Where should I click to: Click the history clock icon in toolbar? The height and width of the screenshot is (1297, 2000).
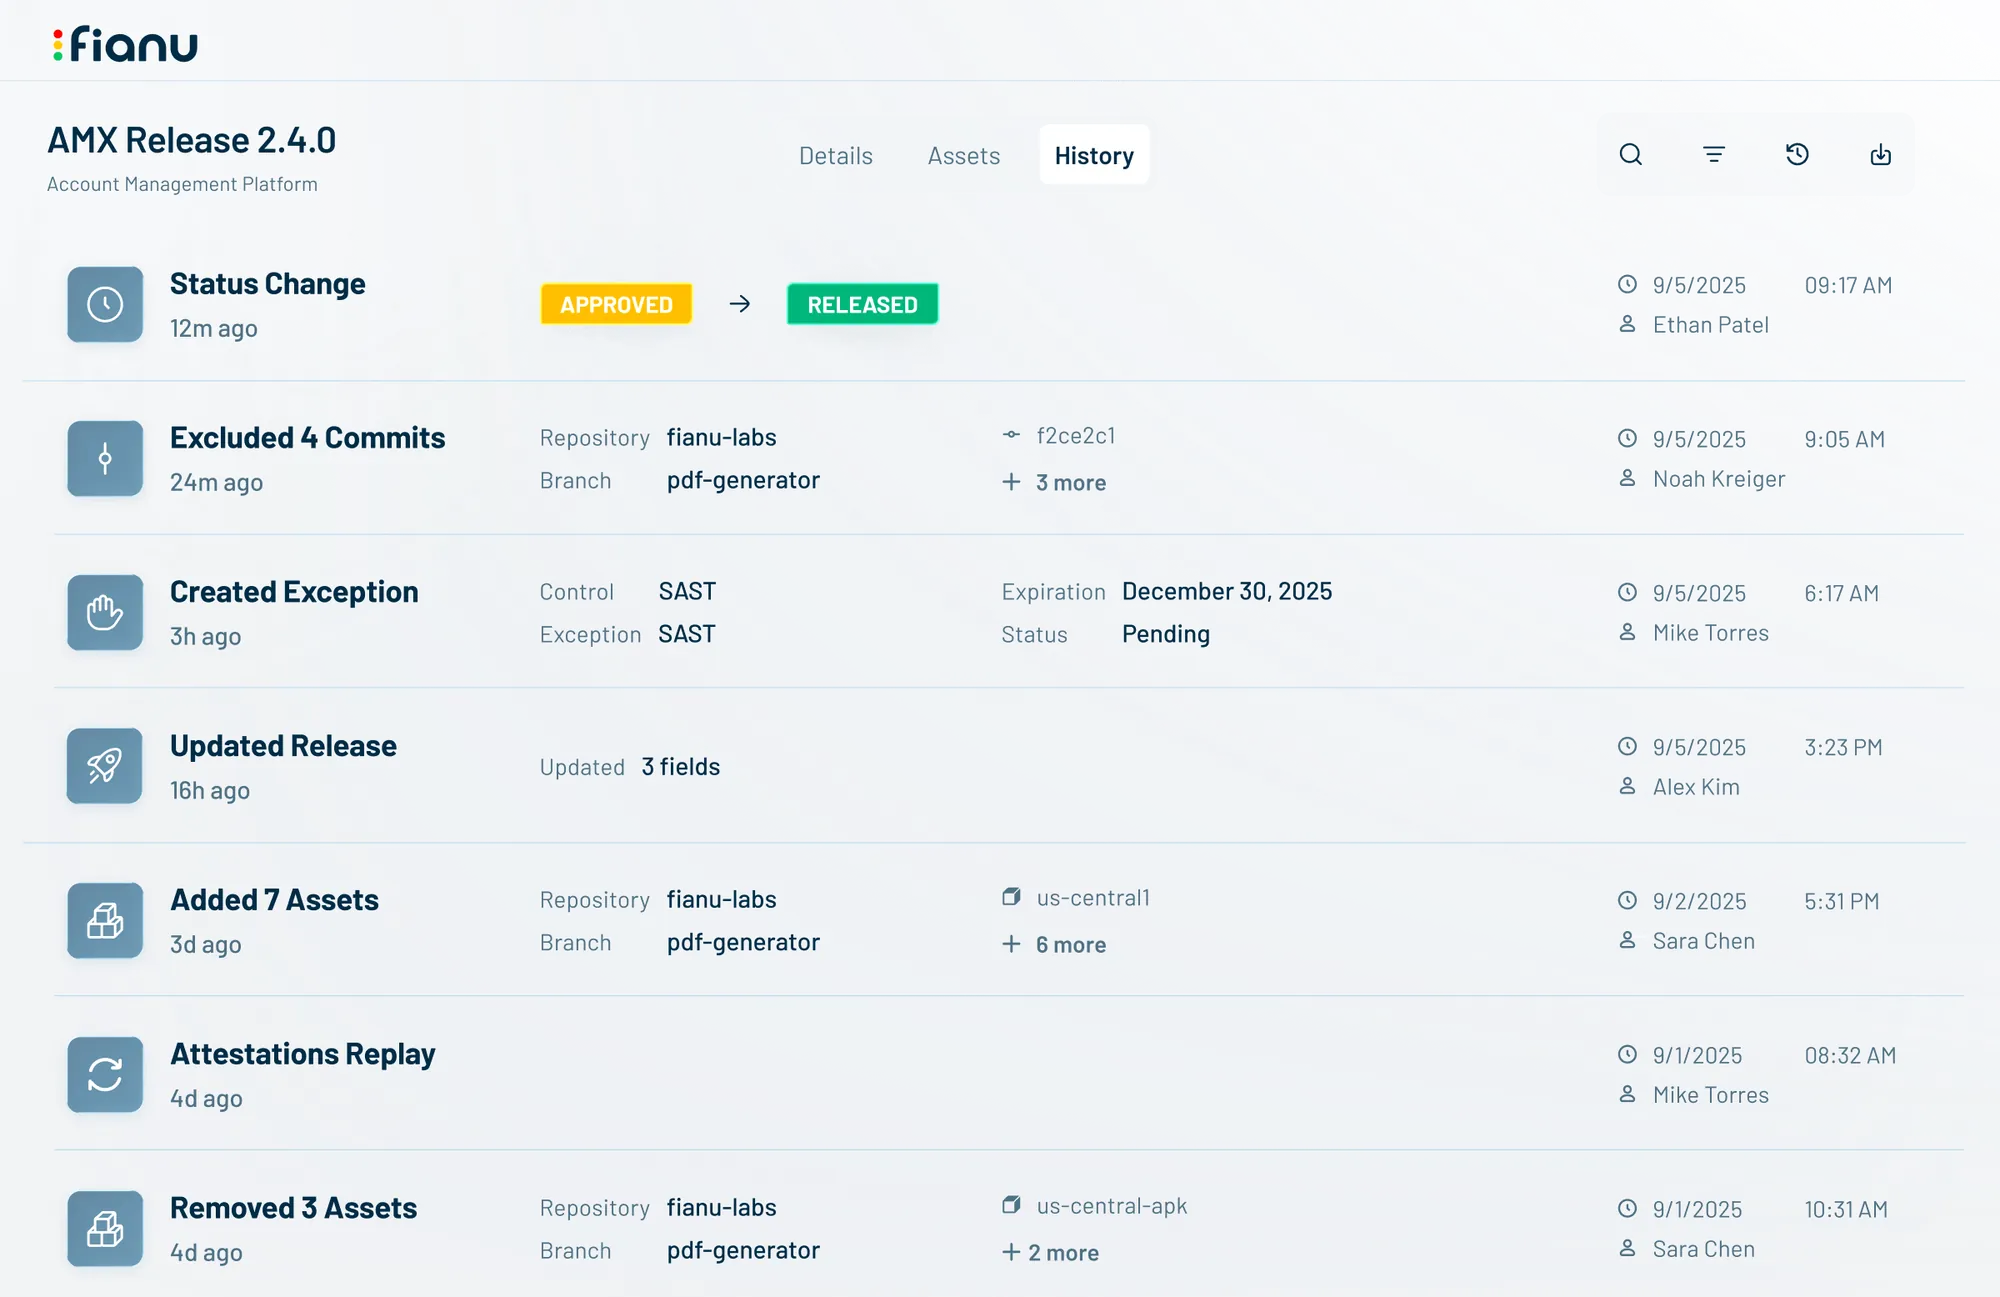[1797, 154]
